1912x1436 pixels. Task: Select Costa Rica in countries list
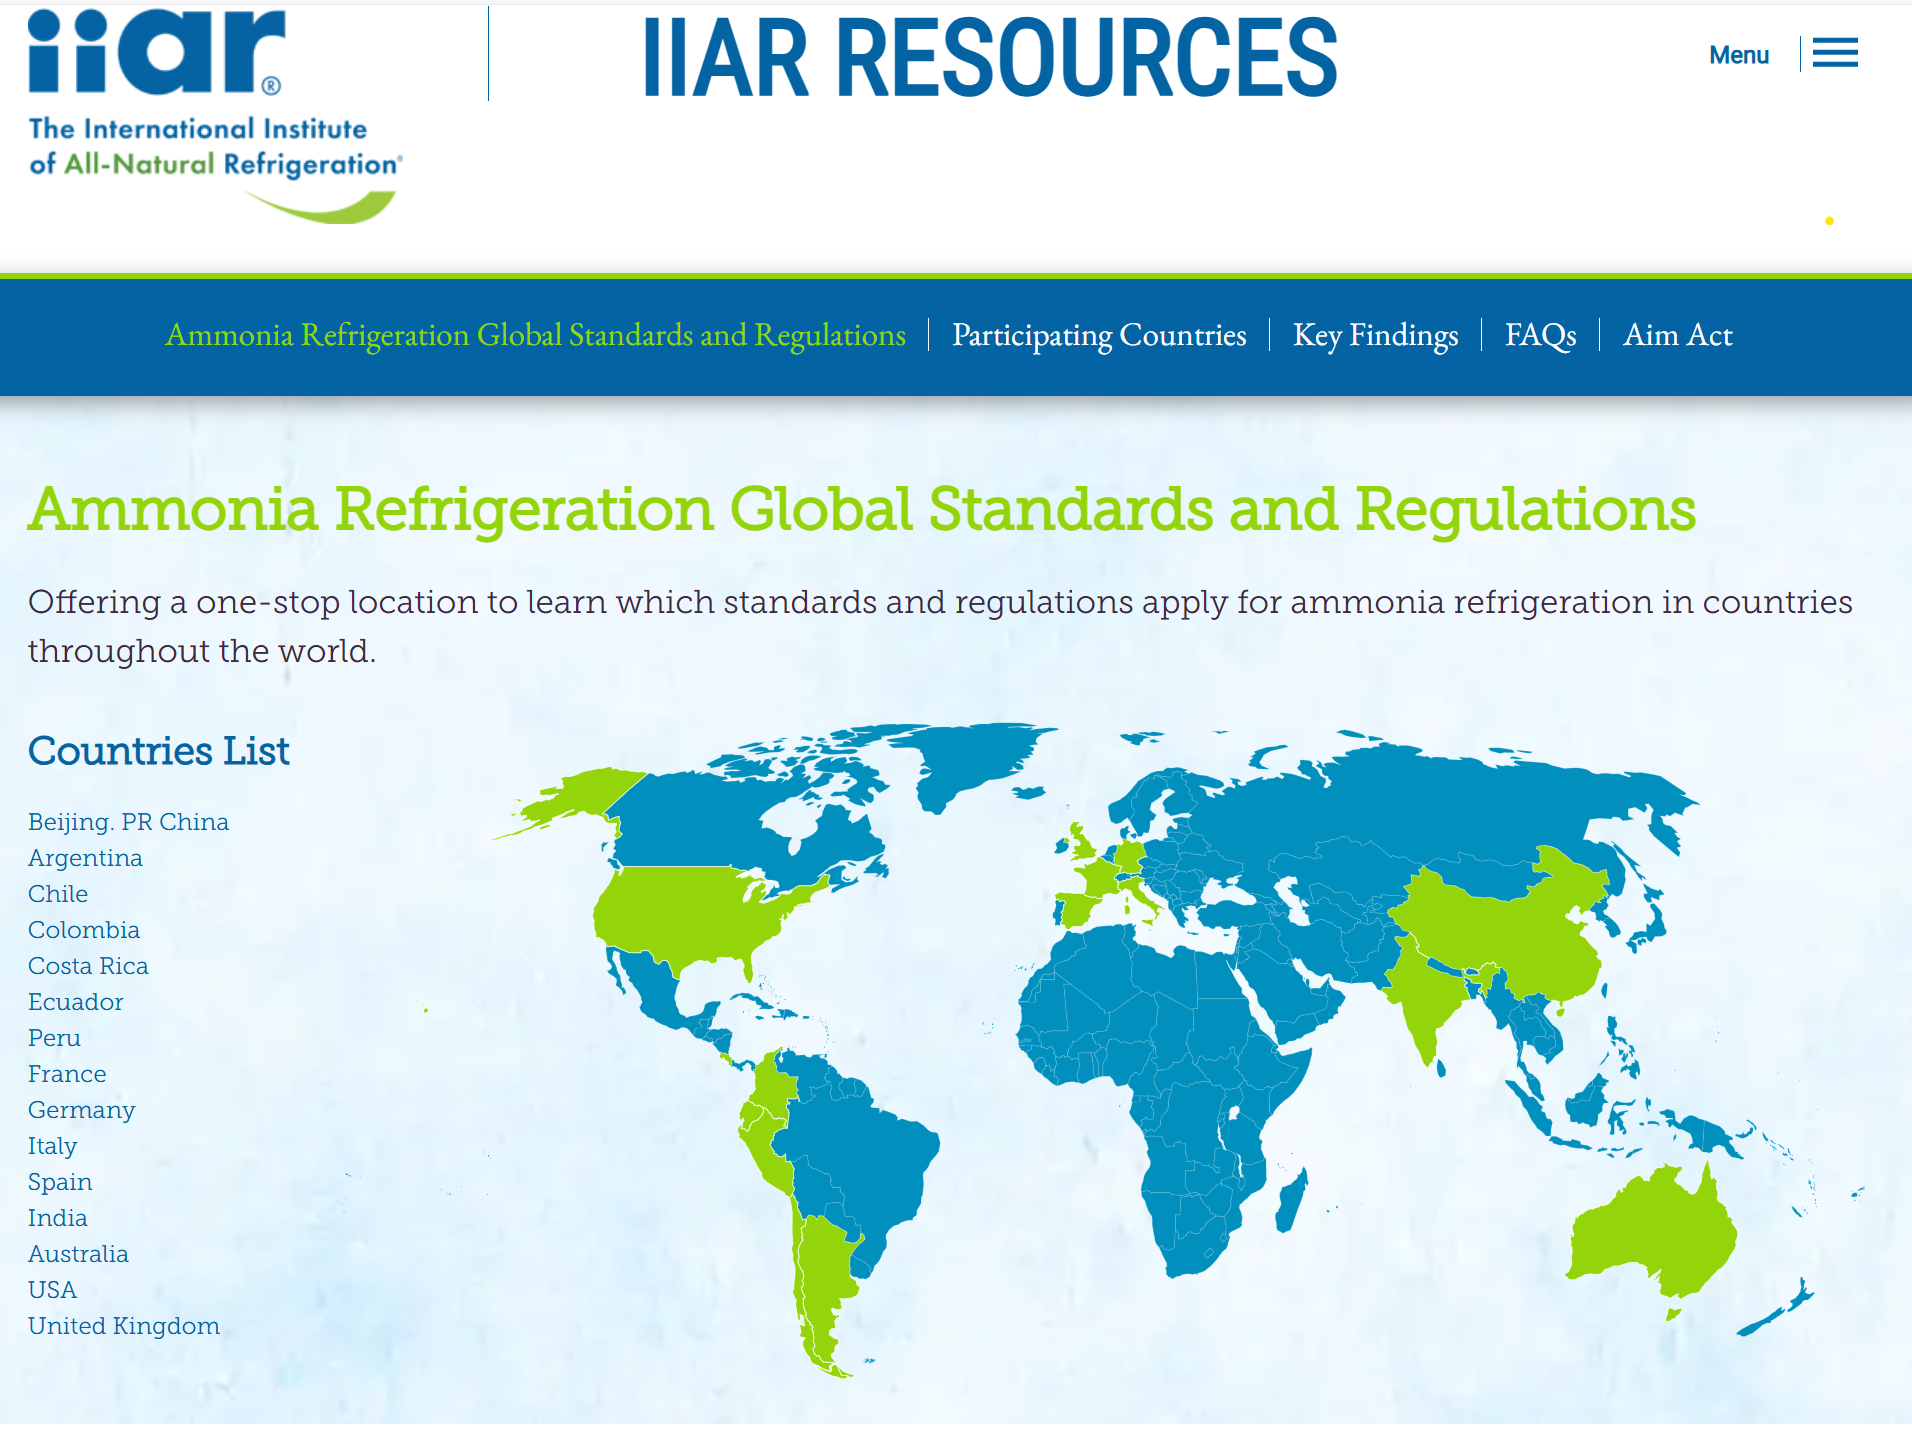88,966
